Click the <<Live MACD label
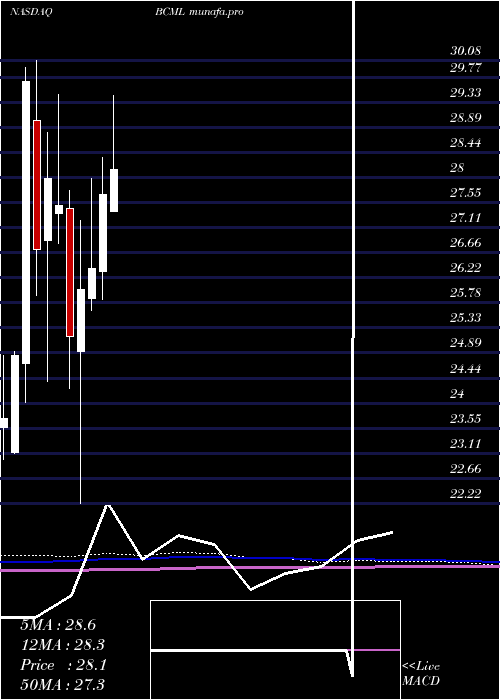The width and height of the screenshot is (500, 700). [x=421, y=674]
